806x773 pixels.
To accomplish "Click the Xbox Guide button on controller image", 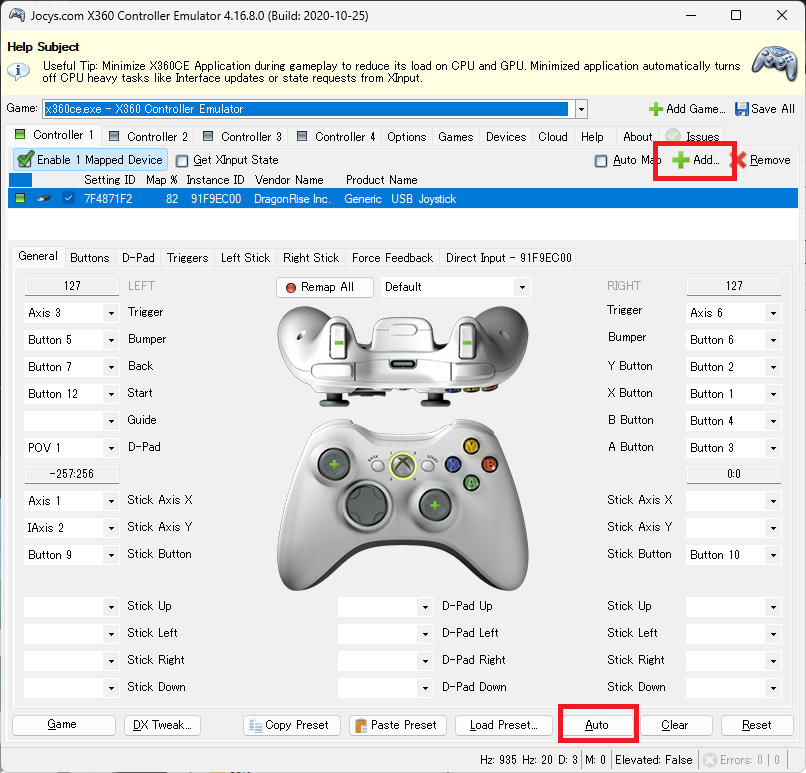I will [x=403, y=464].
